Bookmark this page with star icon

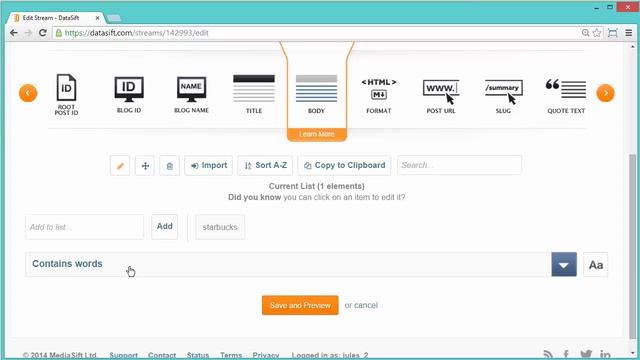click(597, 33)
